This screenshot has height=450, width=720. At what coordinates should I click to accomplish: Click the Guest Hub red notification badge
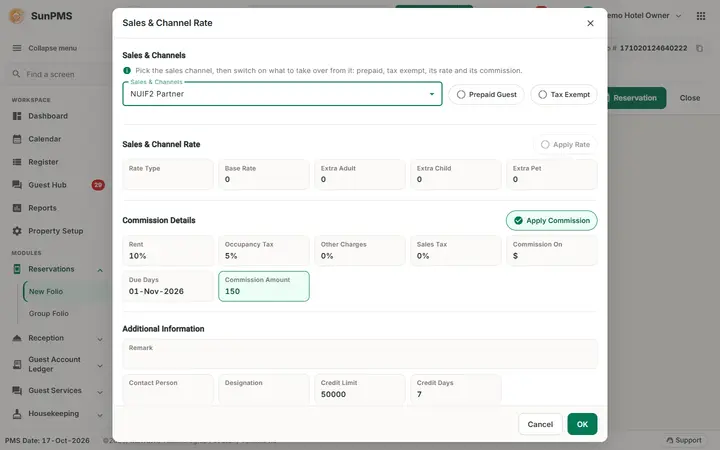[98, 185]
